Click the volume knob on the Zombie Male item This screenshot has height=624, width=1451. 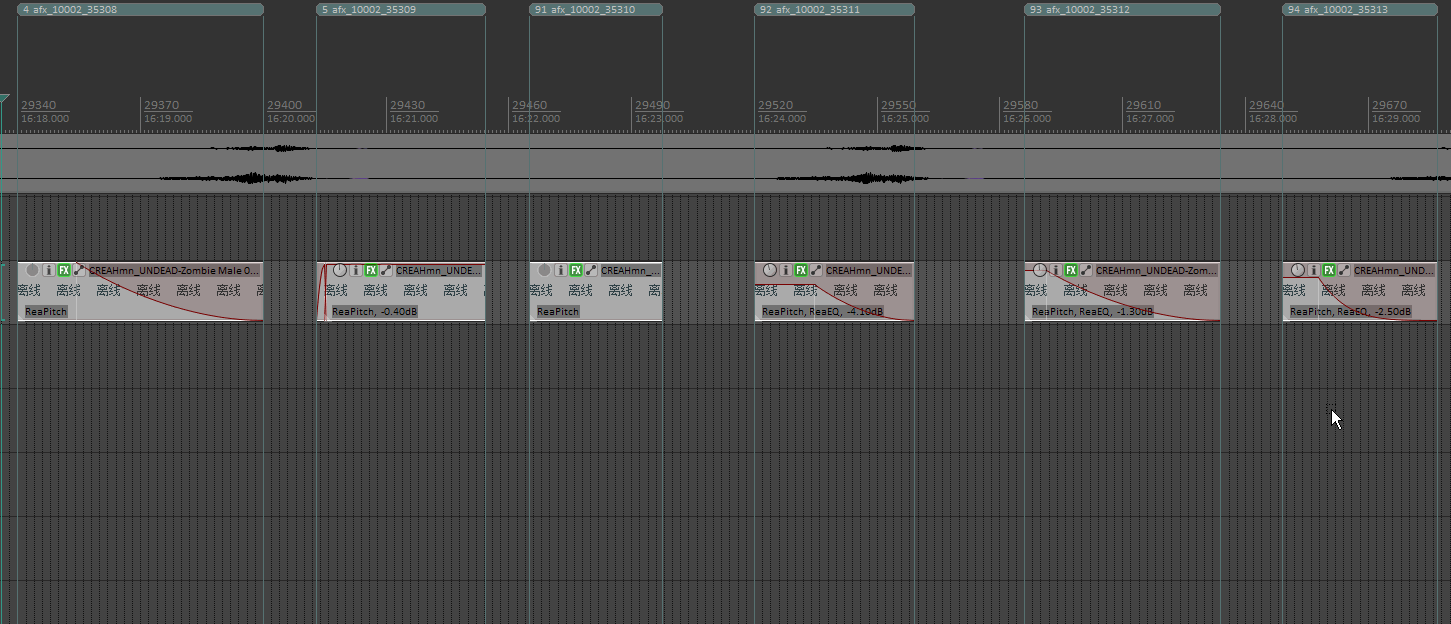point(32,270)
